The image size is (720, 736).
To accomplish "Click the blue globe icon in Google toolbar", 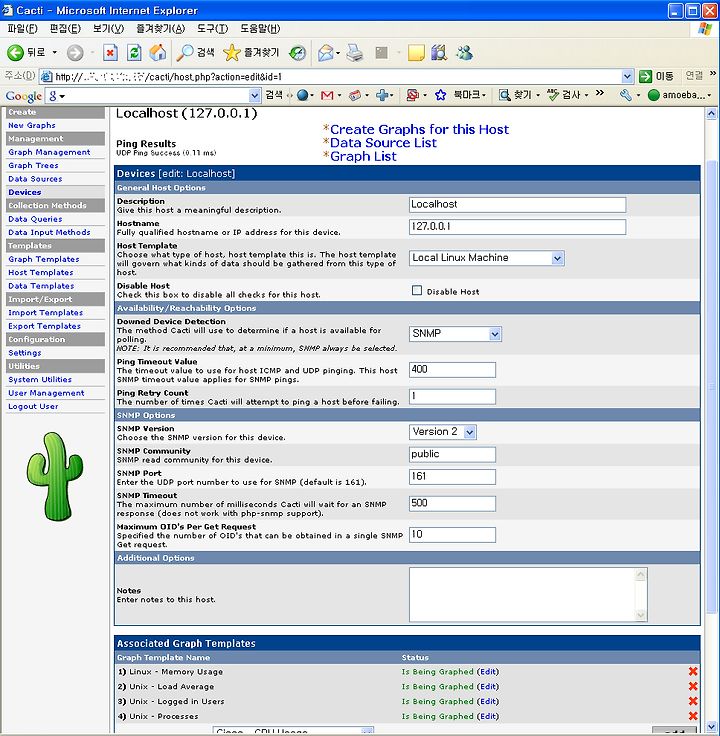I will click(303, 95).
